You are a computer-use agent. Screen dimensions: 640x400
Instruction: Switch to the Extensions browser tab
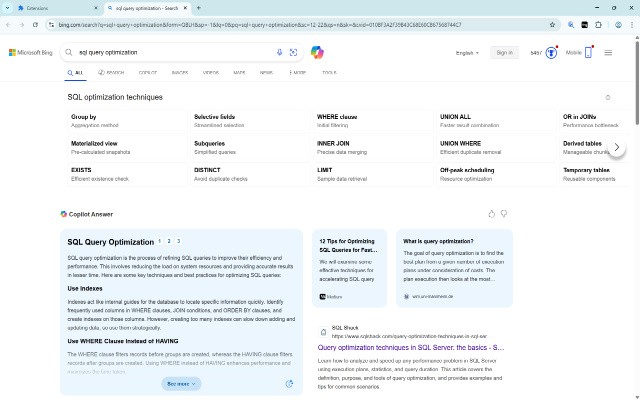(56, 8)
